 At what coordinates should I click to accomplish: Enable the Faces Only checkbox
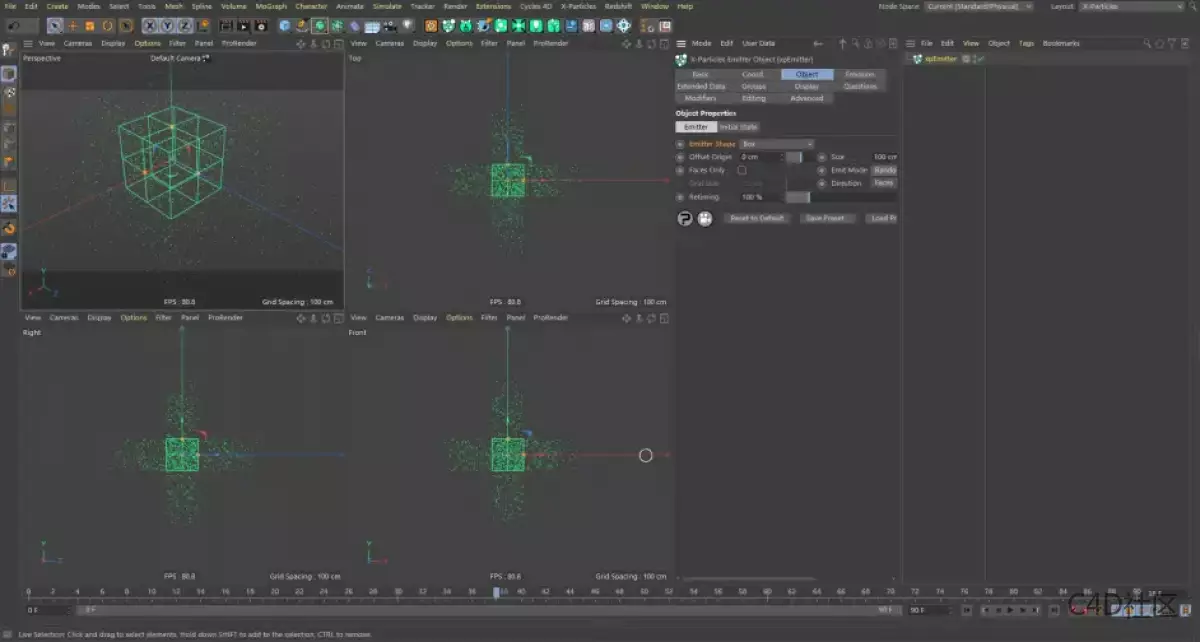[742, 170]
